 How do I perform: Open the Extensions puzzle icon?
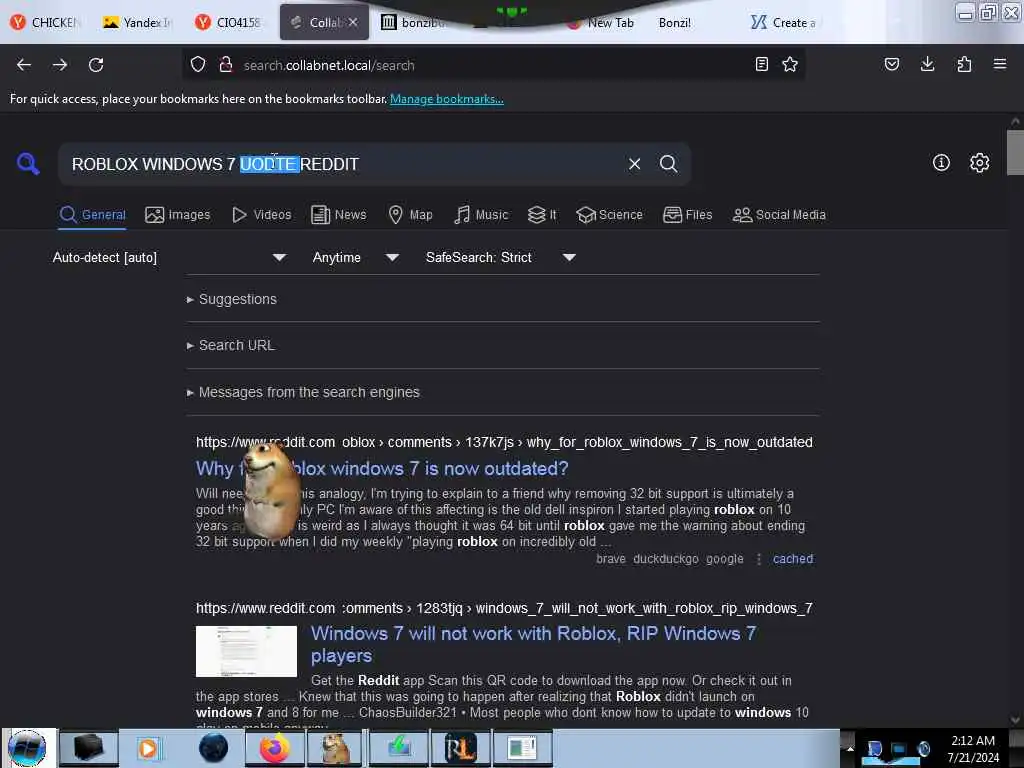coord(964,64)
